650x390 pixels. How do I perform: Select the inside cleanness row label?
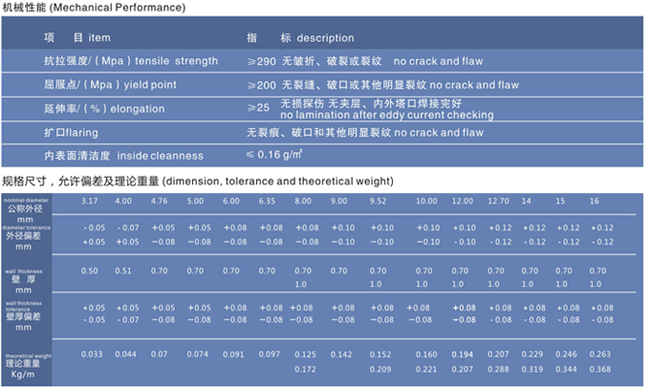coord(124,156)
